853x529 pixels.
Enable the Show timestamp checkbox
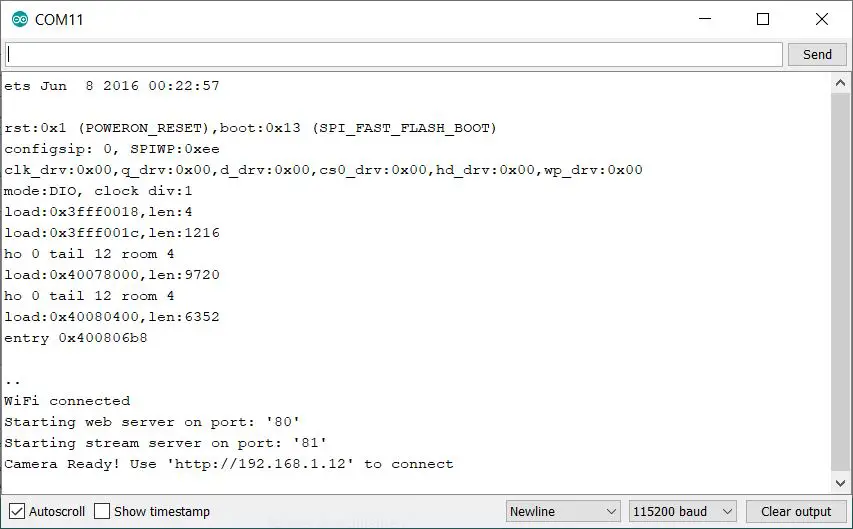point(102,512)
